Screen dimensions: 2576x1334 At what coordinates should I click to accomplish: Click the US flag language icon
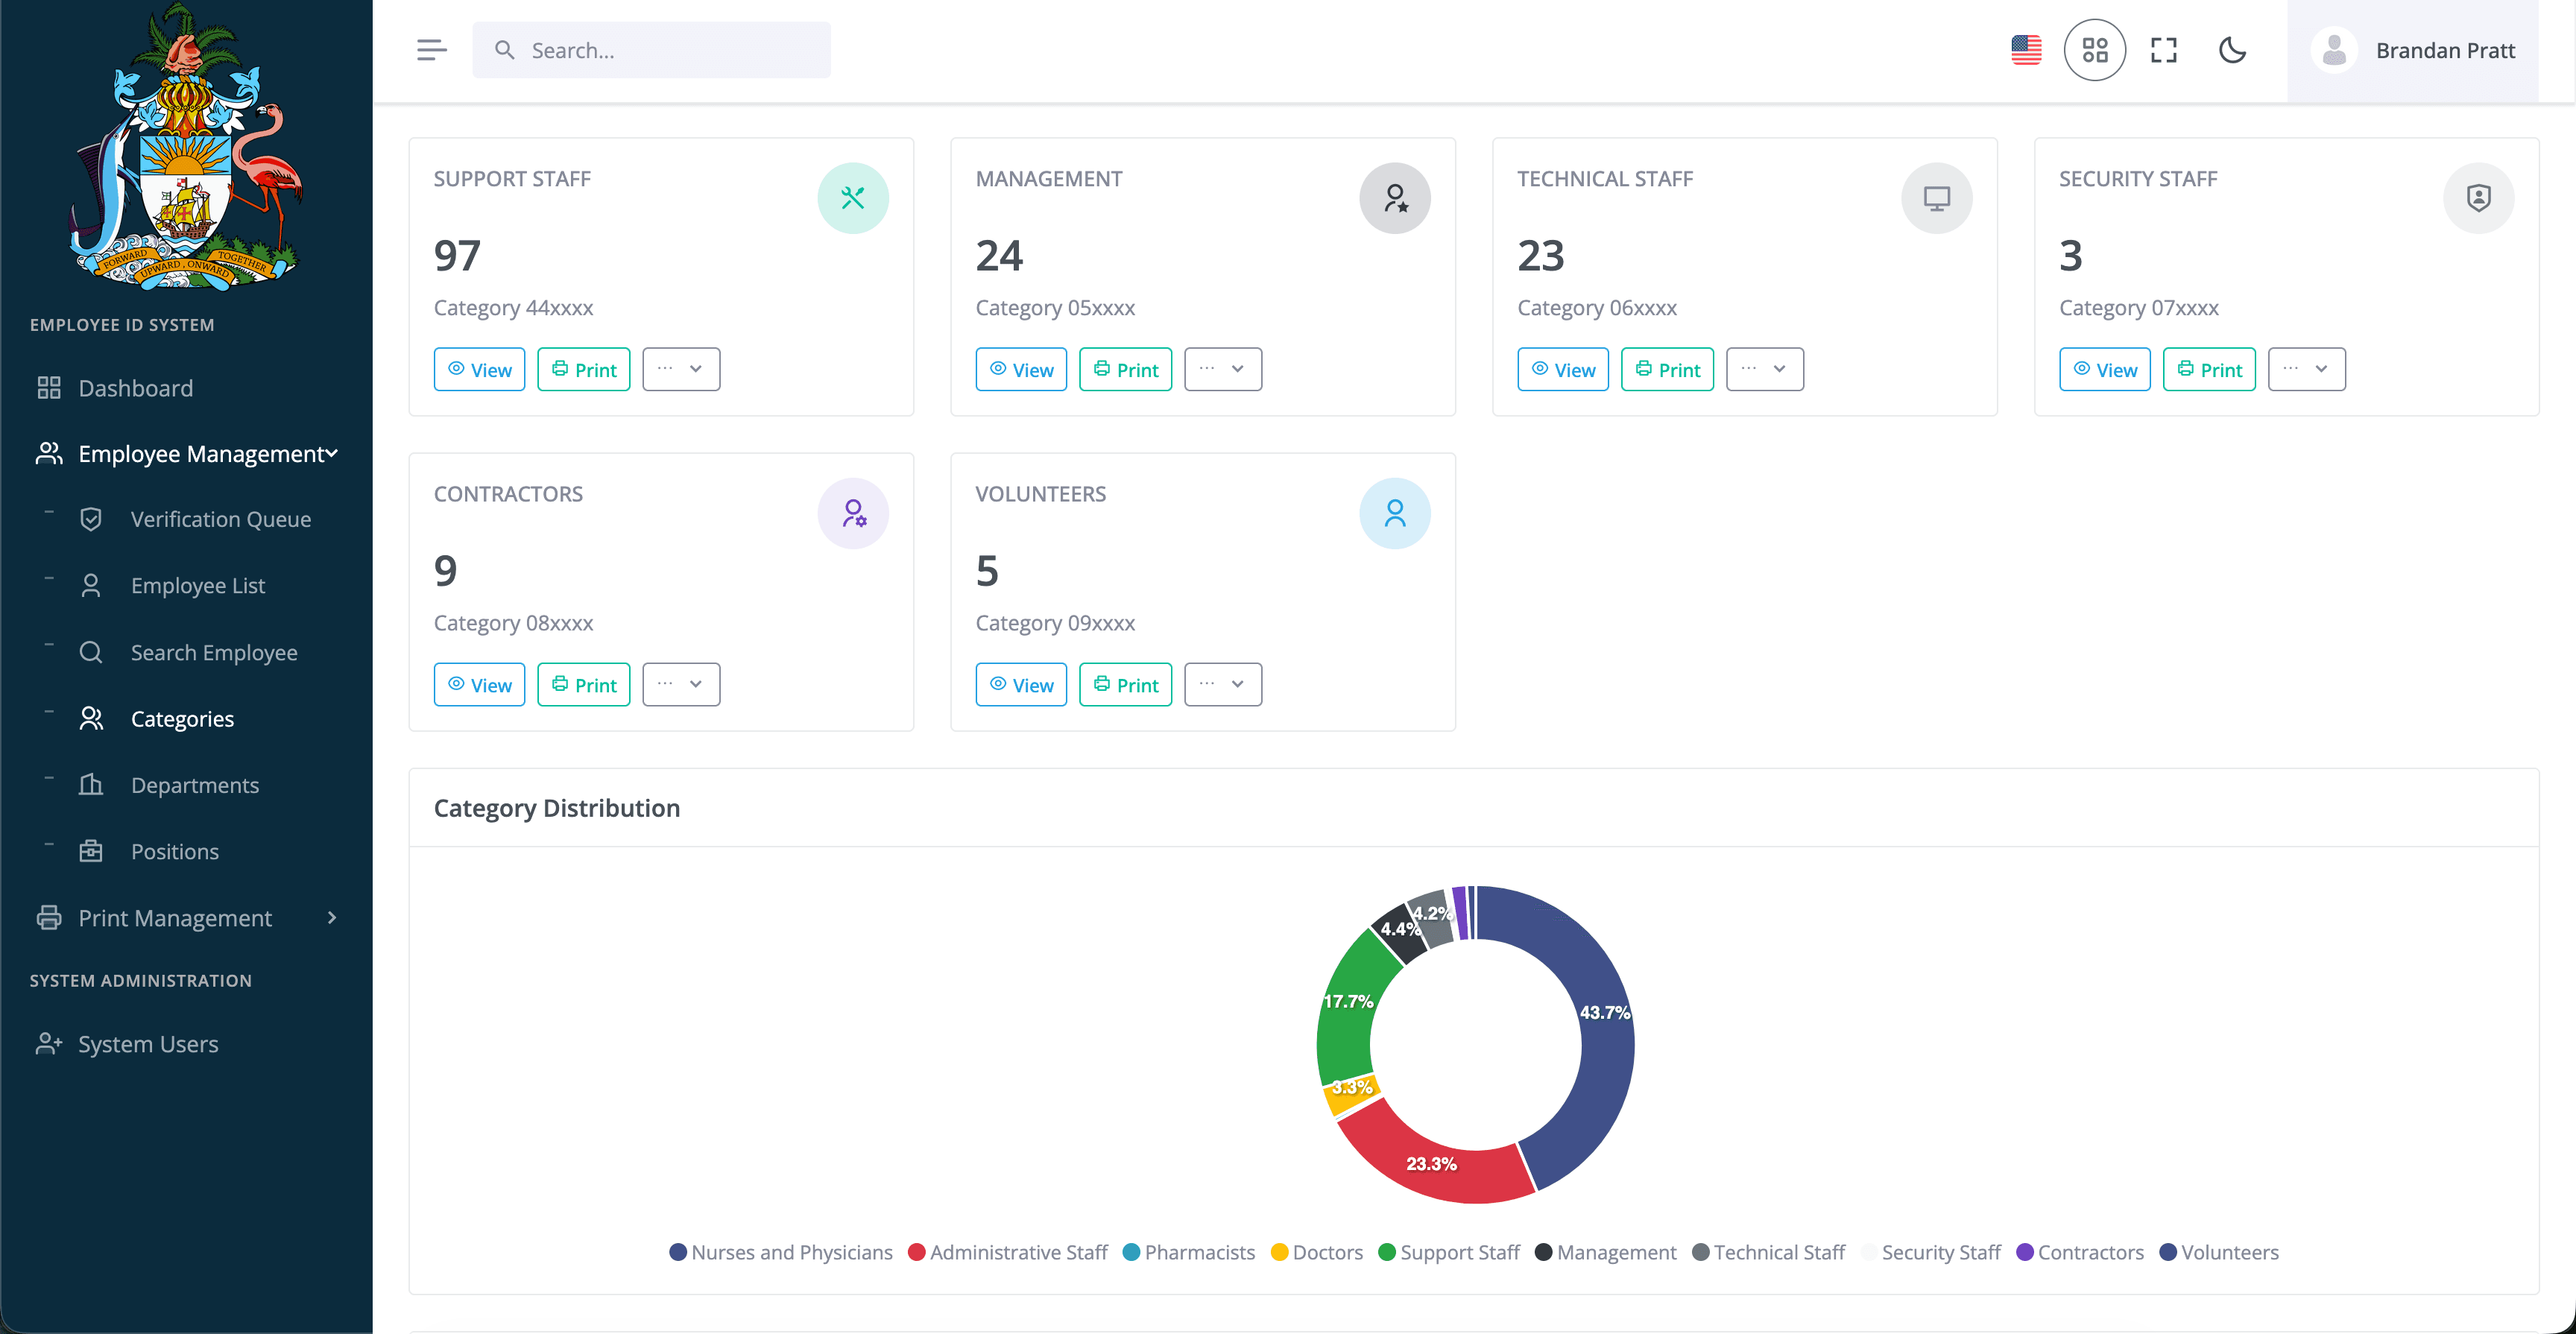pos(2026,49)
